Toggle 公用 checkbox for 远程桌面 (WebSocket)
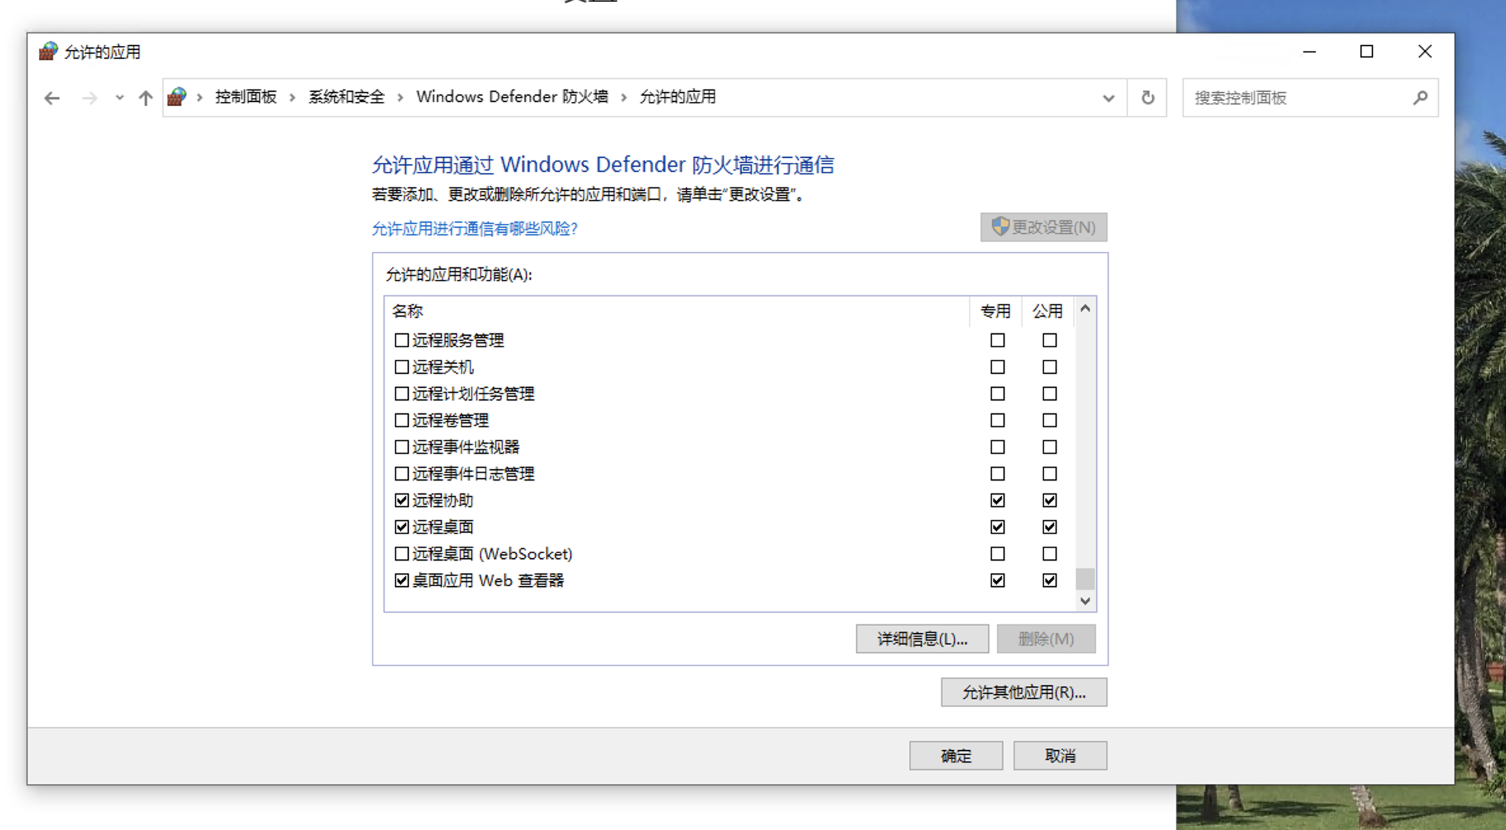Viewport: 1506px width, 830px height. (1050, 554)
